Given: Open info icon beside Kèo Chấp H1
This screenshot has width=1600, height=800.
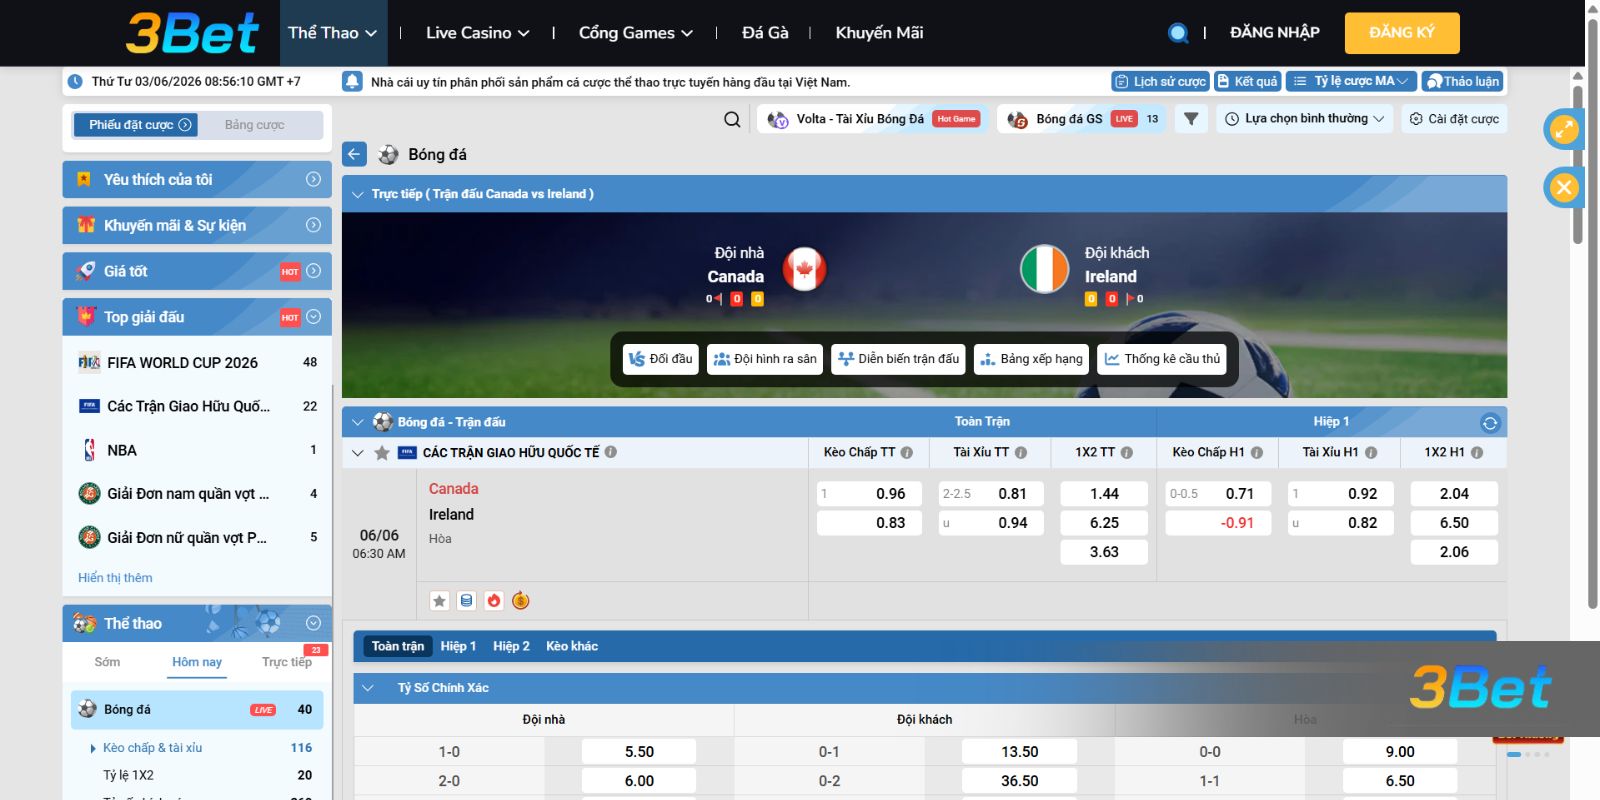Looking at the screenshot, I should pyautogui.click(x=1257, y=452).
